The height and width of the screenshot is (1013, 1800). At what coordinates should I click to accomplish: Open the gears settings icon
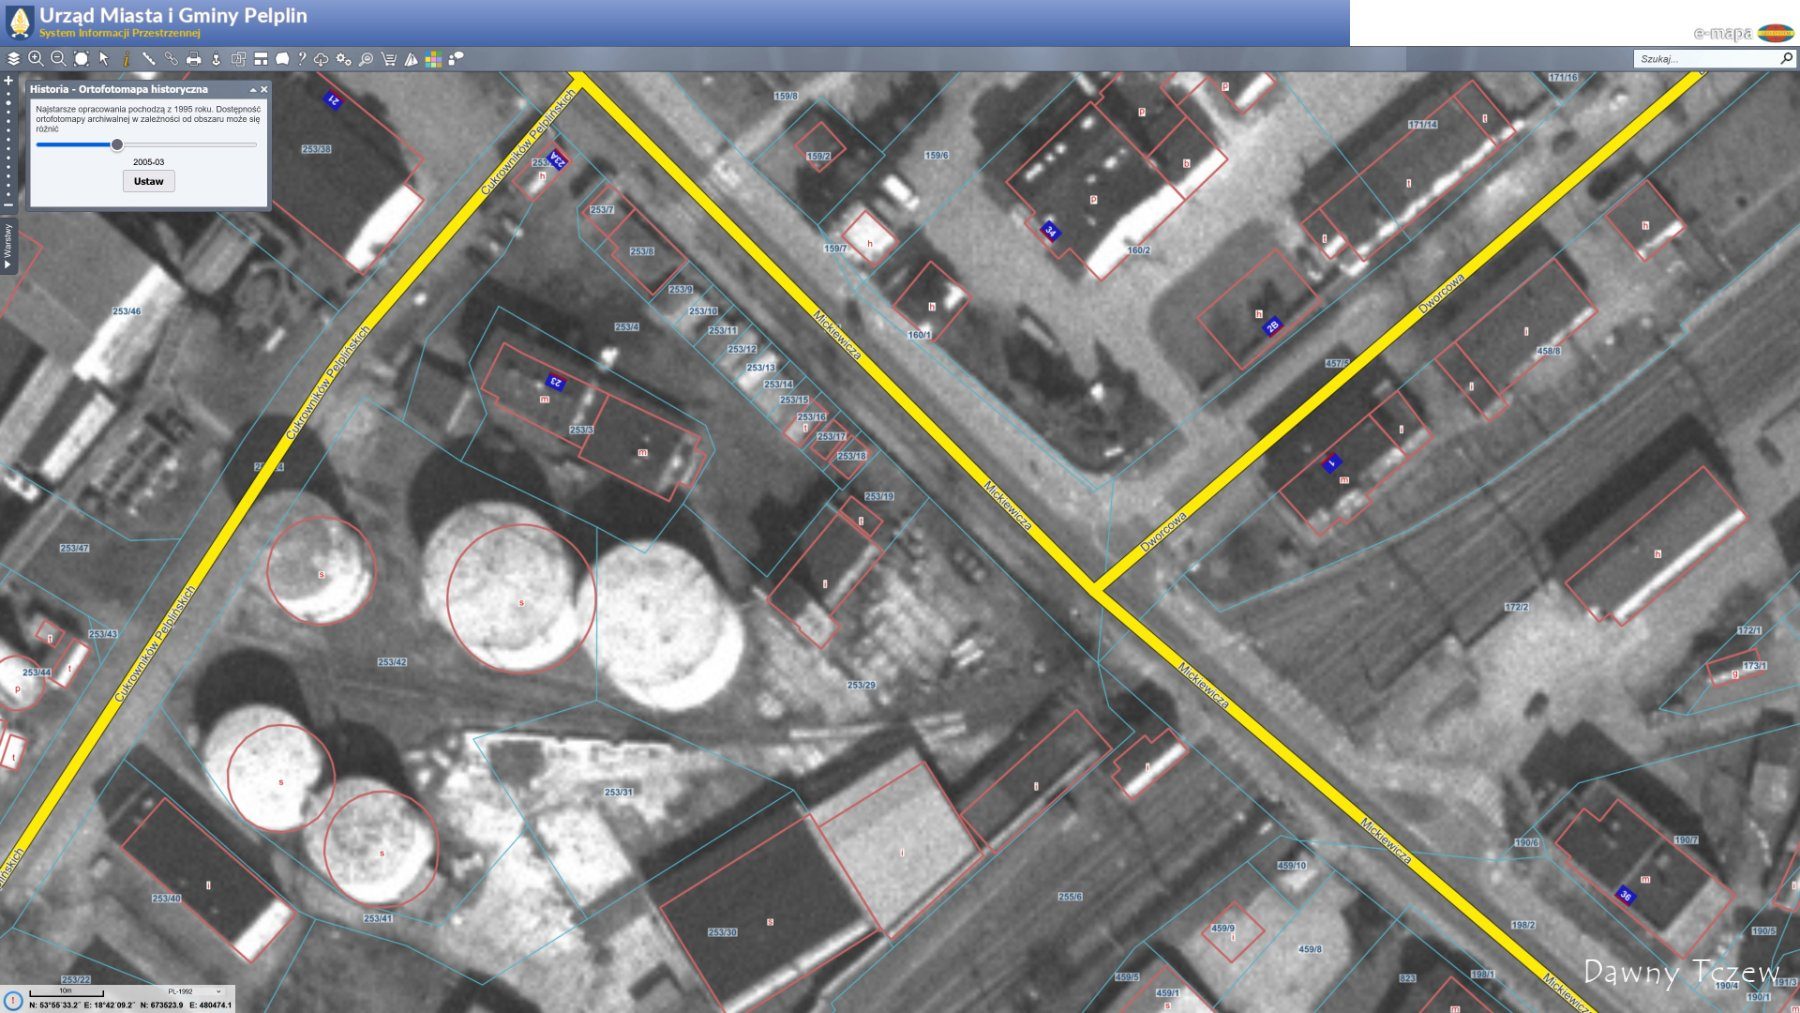click(x=344, y=59)
